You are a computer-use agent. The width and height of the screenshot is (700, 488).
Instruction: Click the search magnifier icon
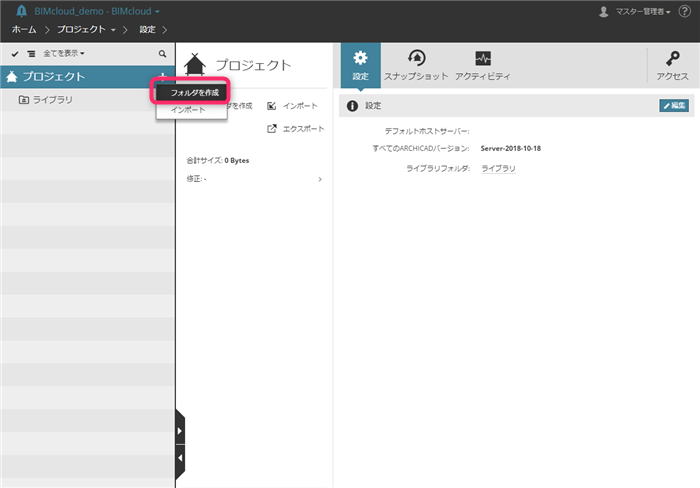click(162, 54)
